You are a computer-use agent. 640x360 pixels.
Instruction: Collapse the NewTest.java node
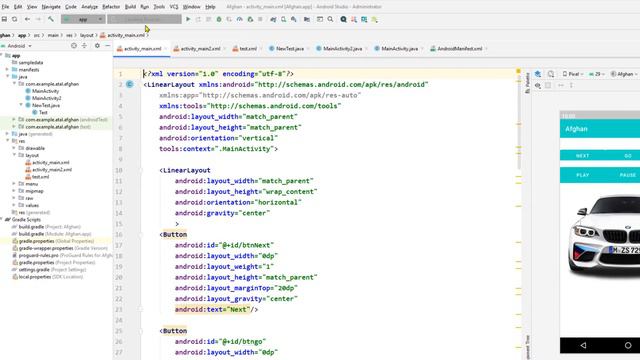(21, 105)
